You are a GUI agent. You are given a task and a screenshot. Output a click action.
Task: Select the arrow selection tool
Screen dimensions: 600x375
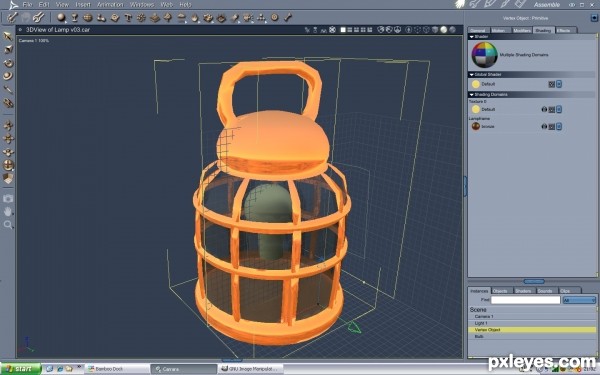click(x=8, y=36)
